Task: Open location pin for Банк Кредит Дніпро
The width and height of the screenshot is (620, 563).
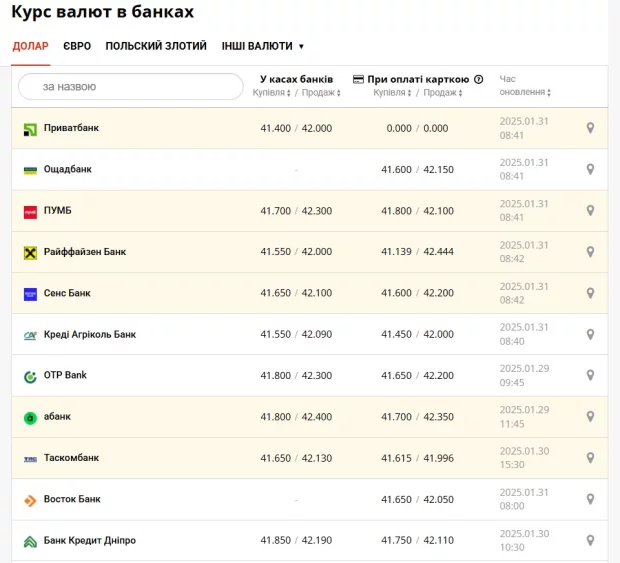Action: coord(590,541)
